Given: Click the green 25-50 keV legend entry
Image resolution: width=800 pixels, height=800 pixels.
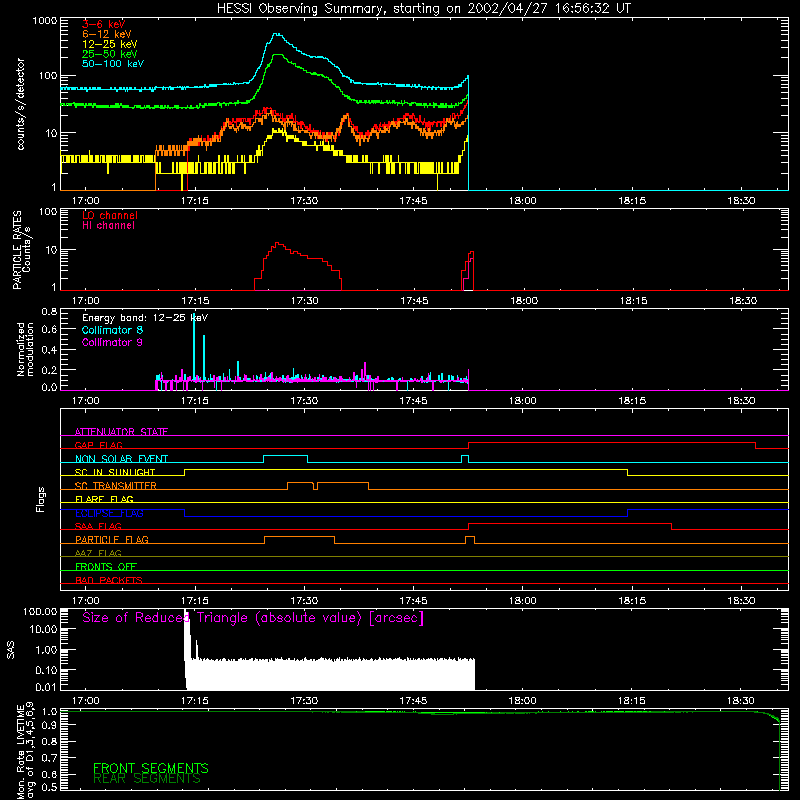Looking at the screenshot, I should pos(109,54).
